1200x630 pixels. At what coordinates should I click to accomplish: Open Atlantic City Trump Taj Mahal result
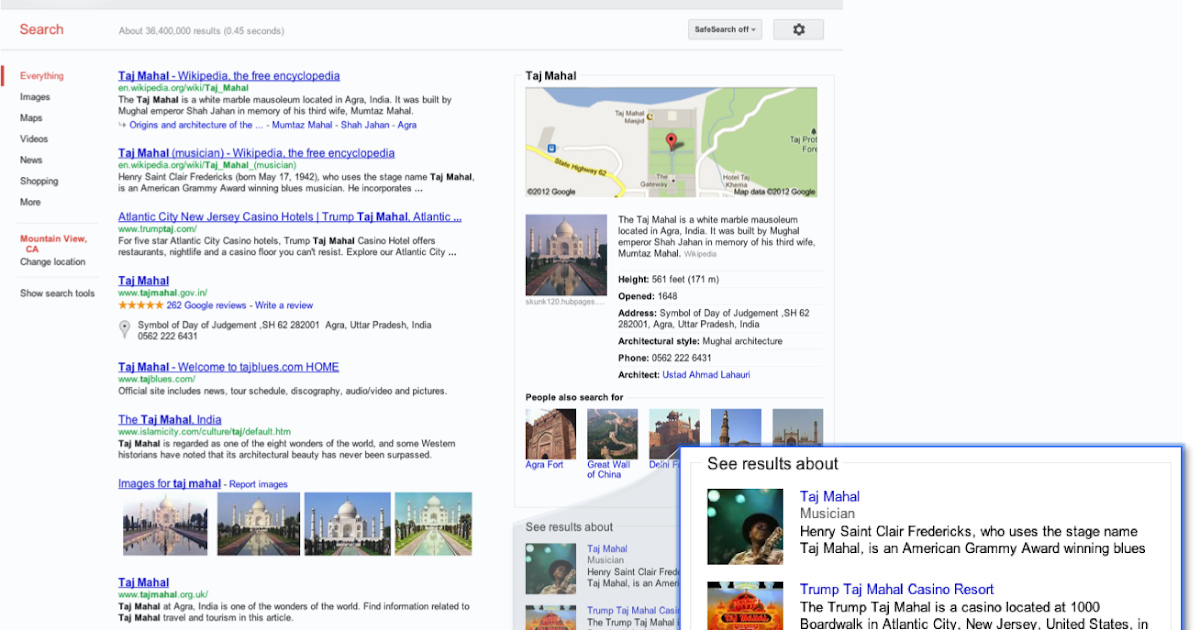(x=290, y=216)
